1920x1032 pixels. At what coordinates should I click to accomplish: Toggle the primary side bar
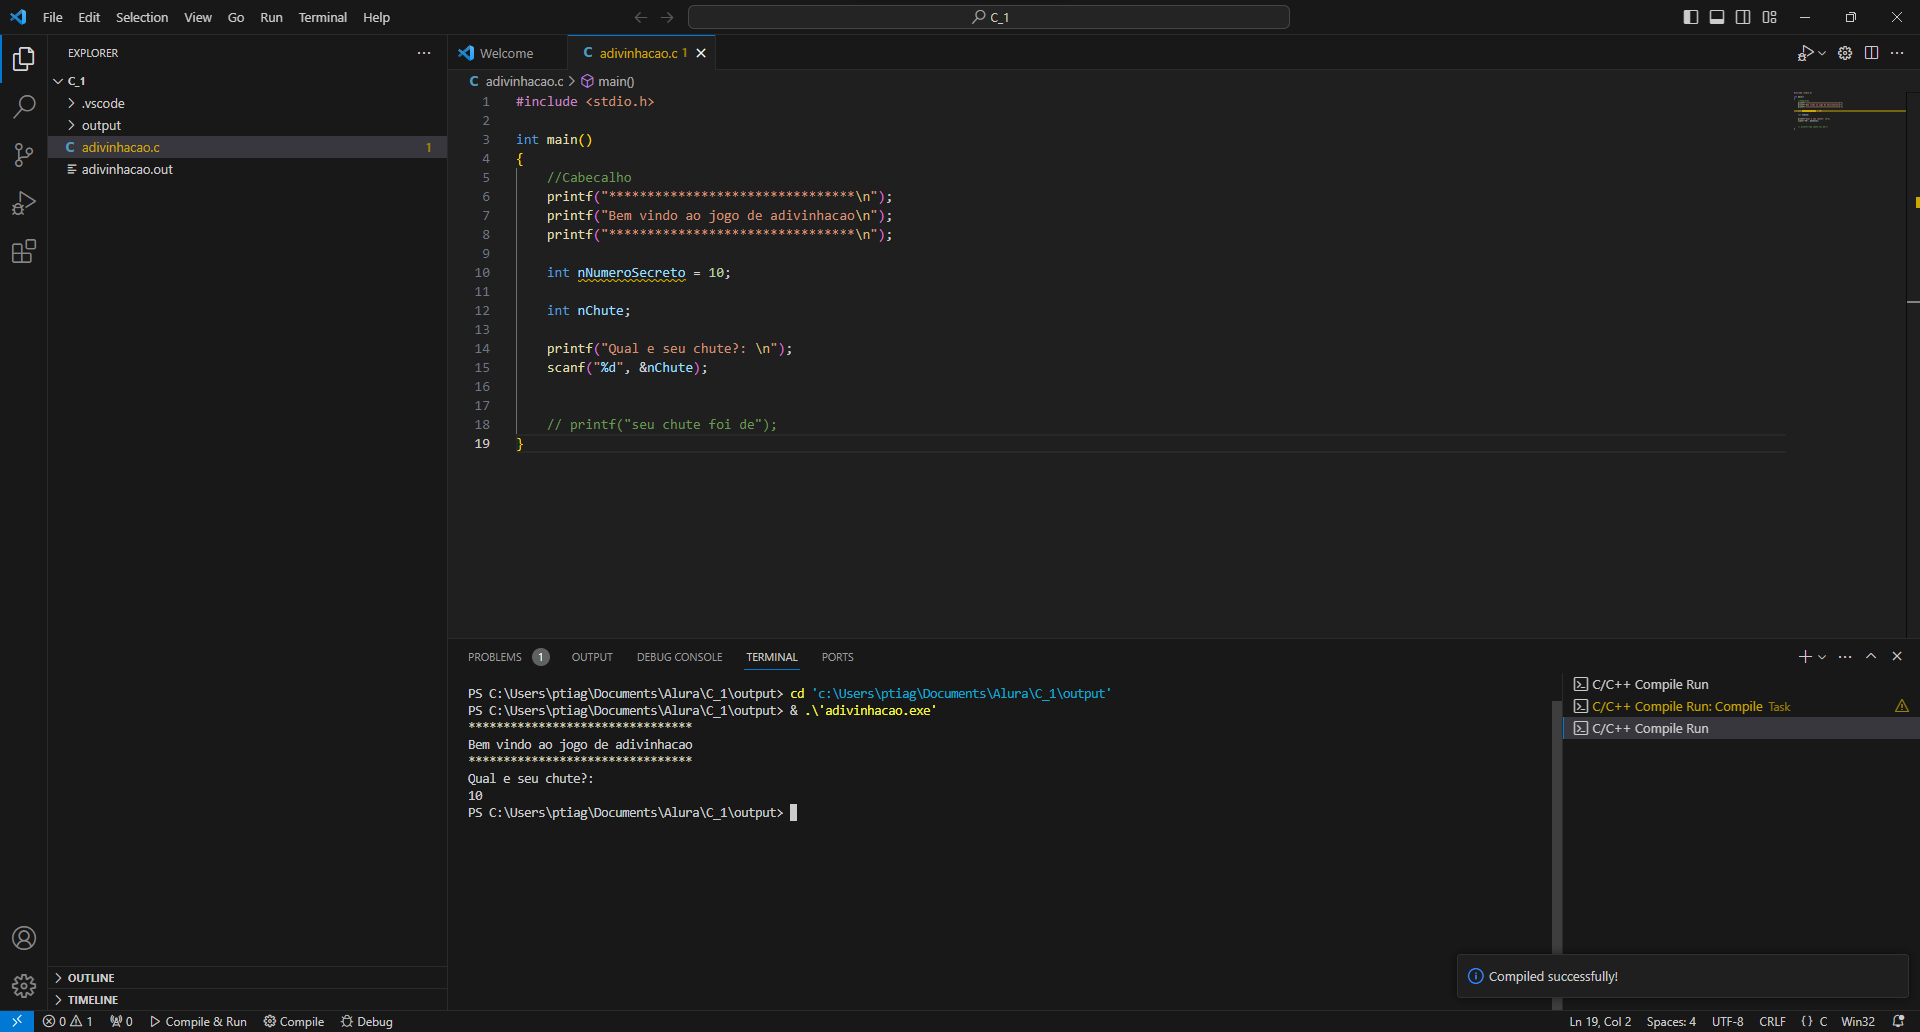click(1691, 17)
